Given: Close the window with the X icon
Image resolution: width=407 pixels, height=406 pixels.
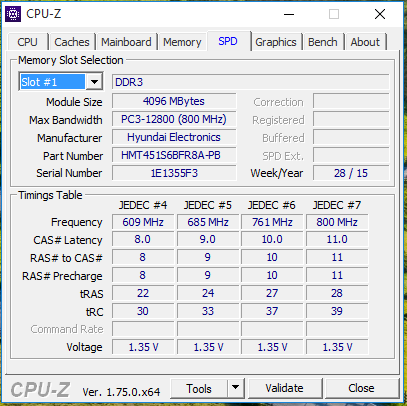Looking at the screenshot, I should 380,14.
